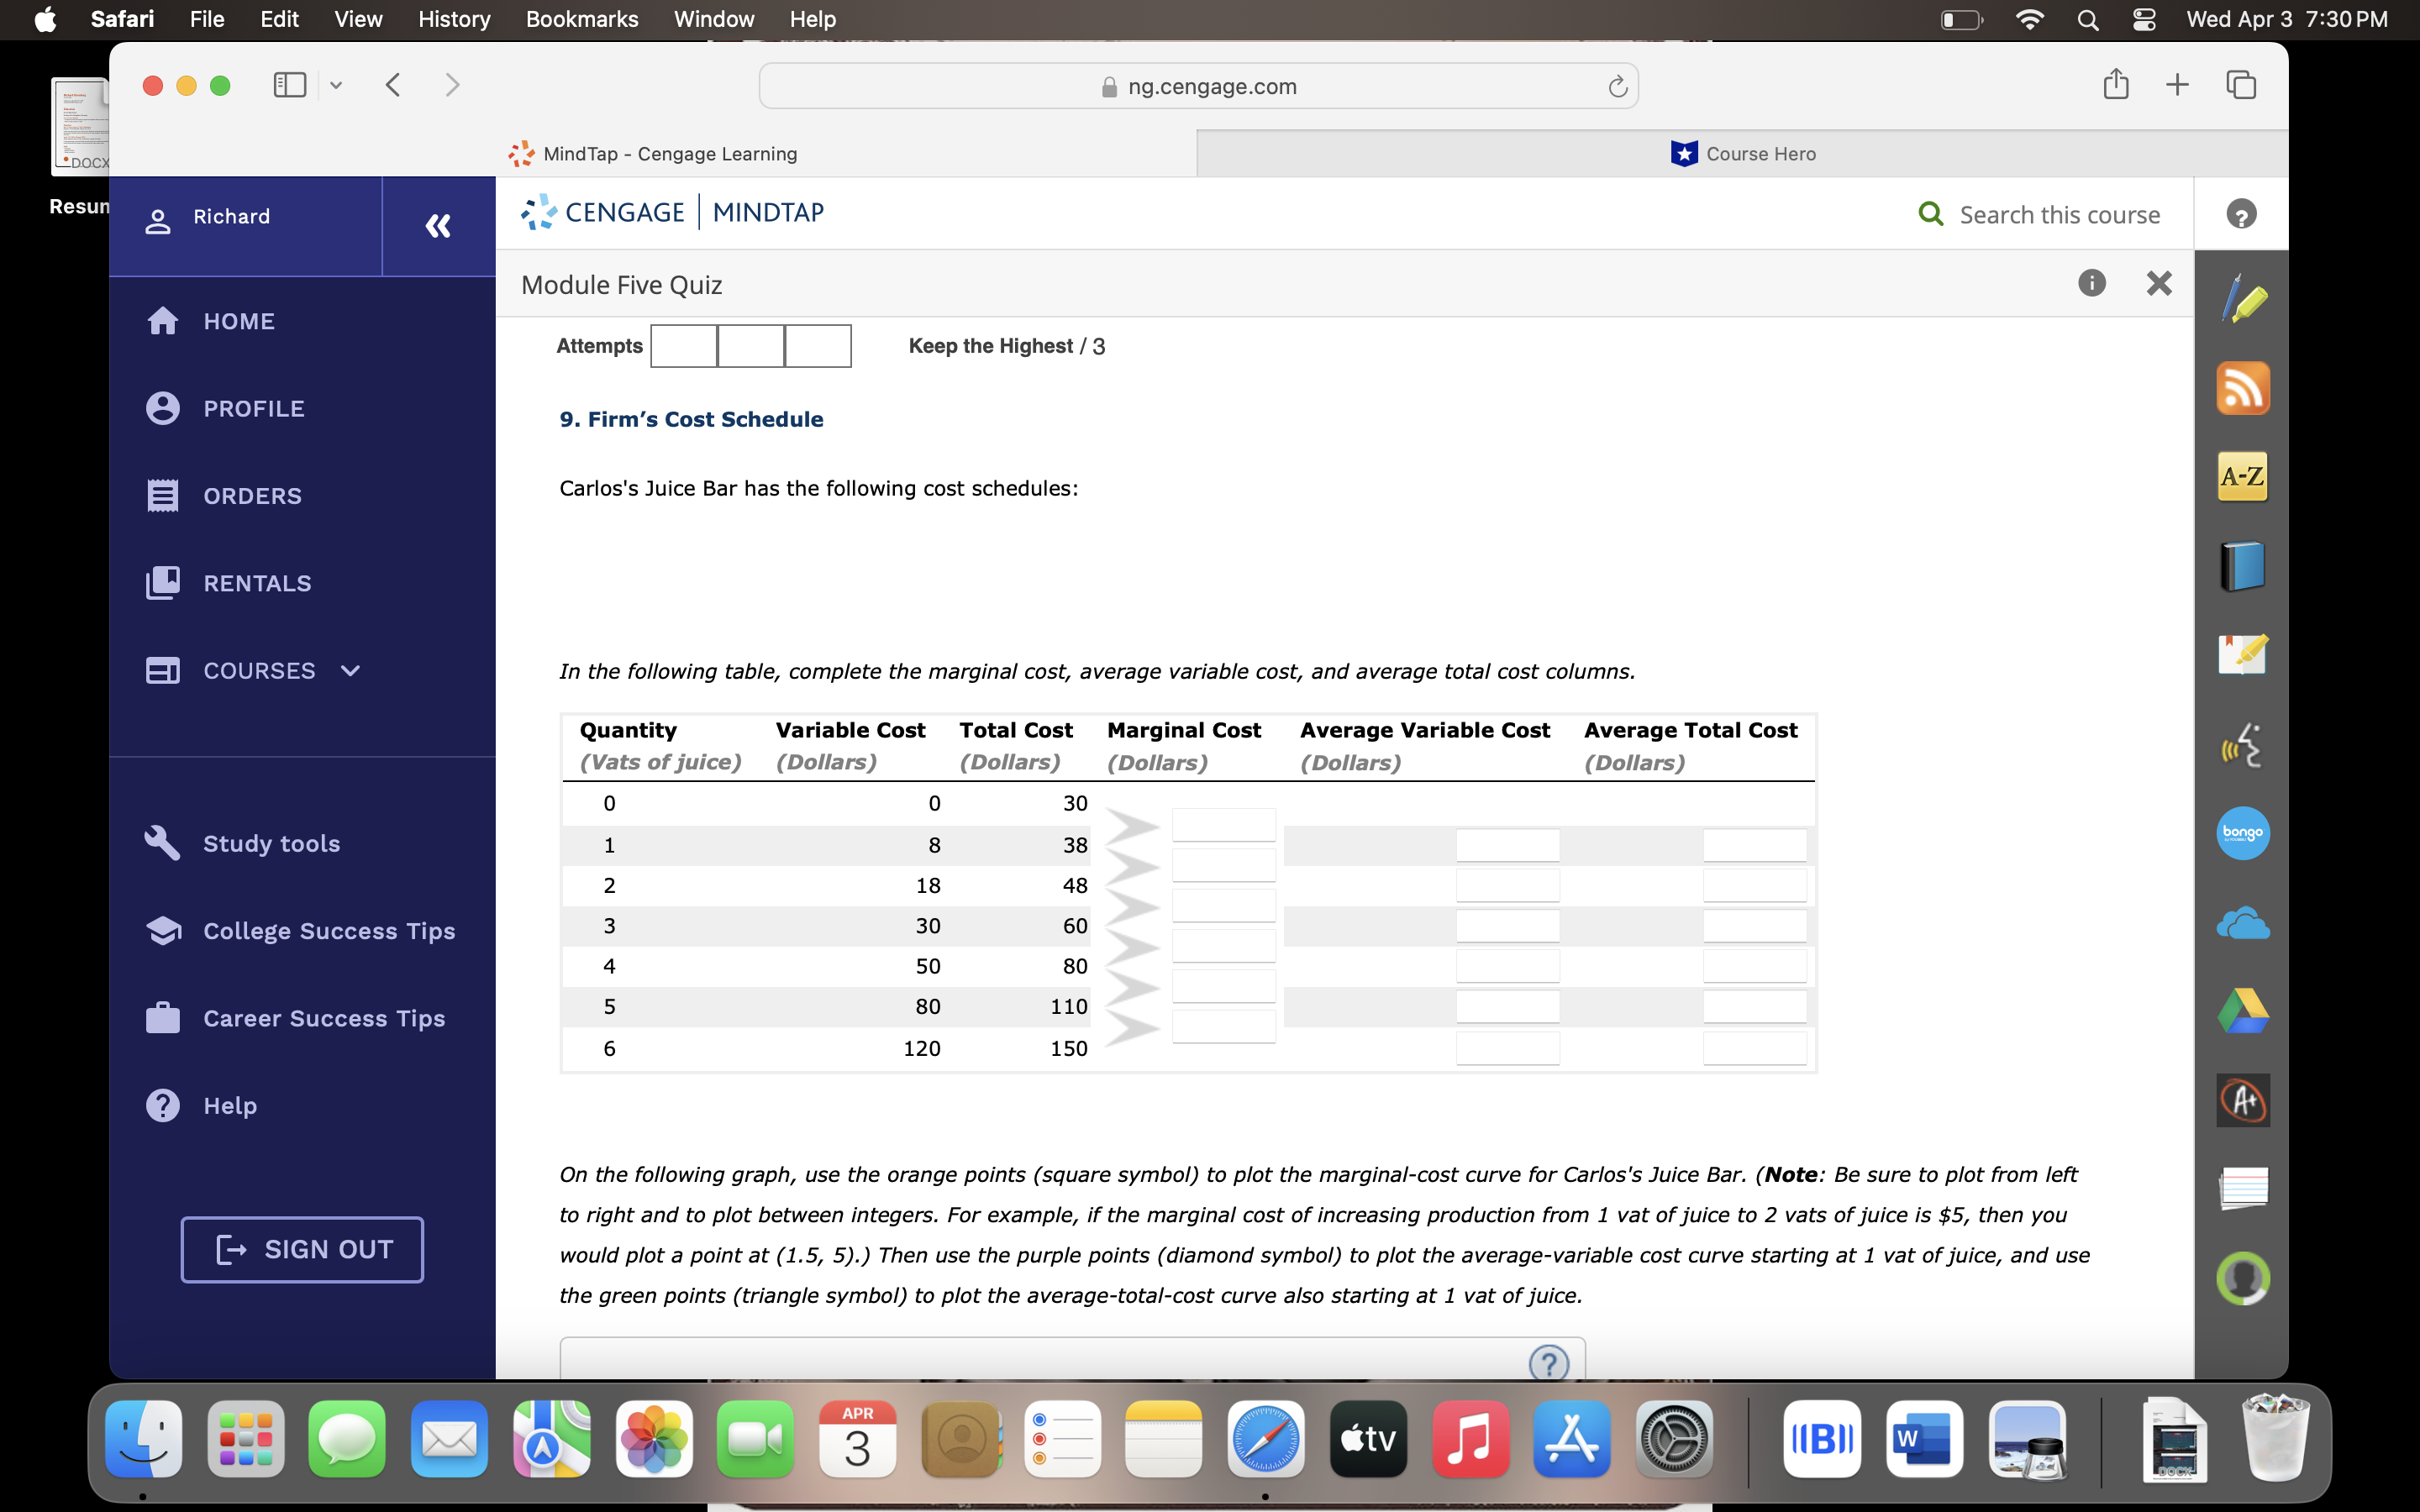Open Study tools from the sidebar
Viewport: 2420px width, 1512px height.
[x=270, y=843]
